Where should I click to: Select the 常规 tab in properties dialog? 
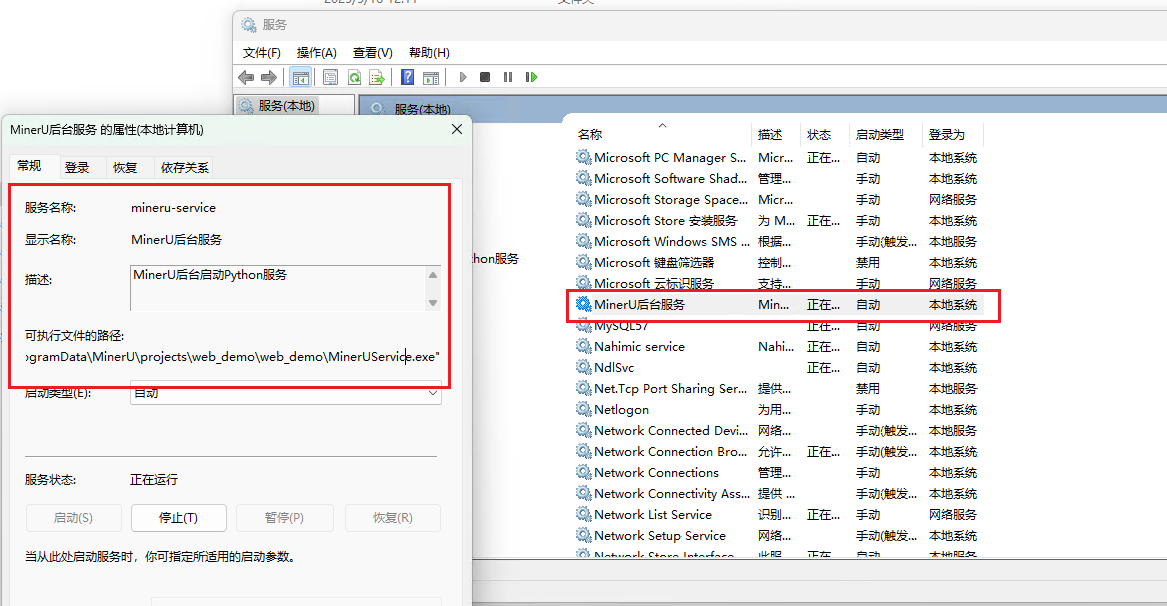30,165
